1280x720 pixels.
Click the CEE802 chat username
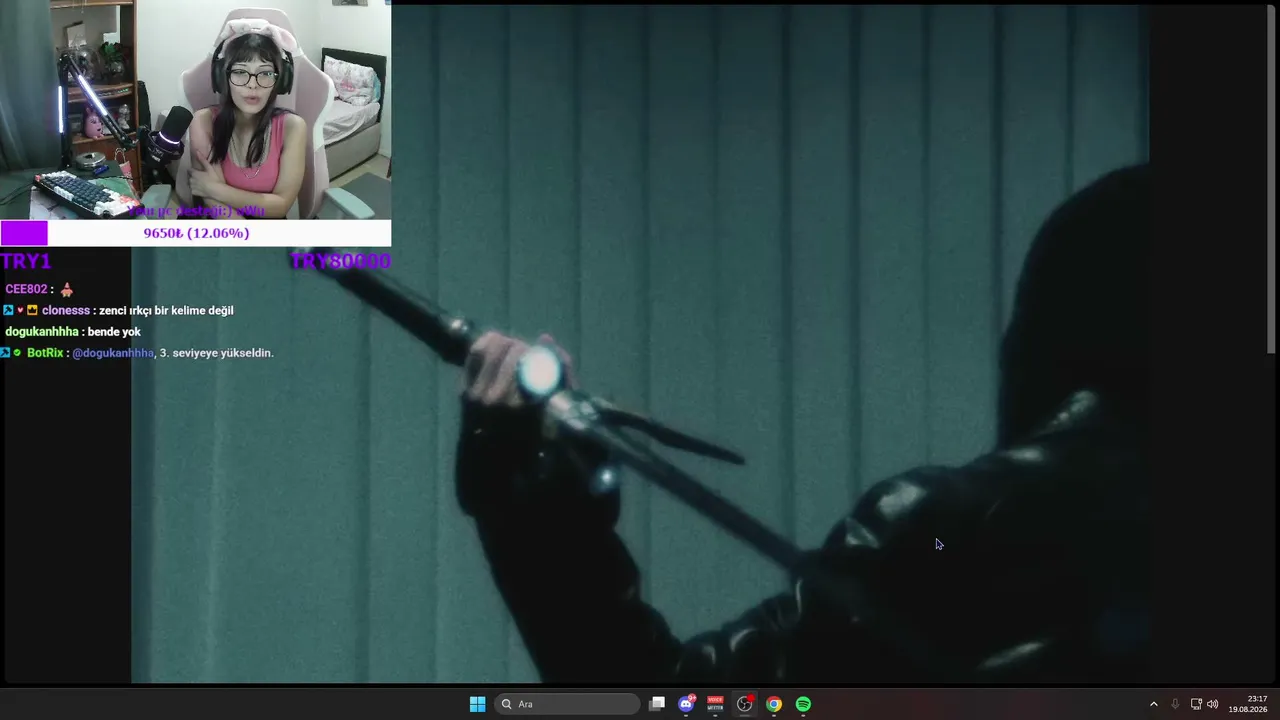26,289
